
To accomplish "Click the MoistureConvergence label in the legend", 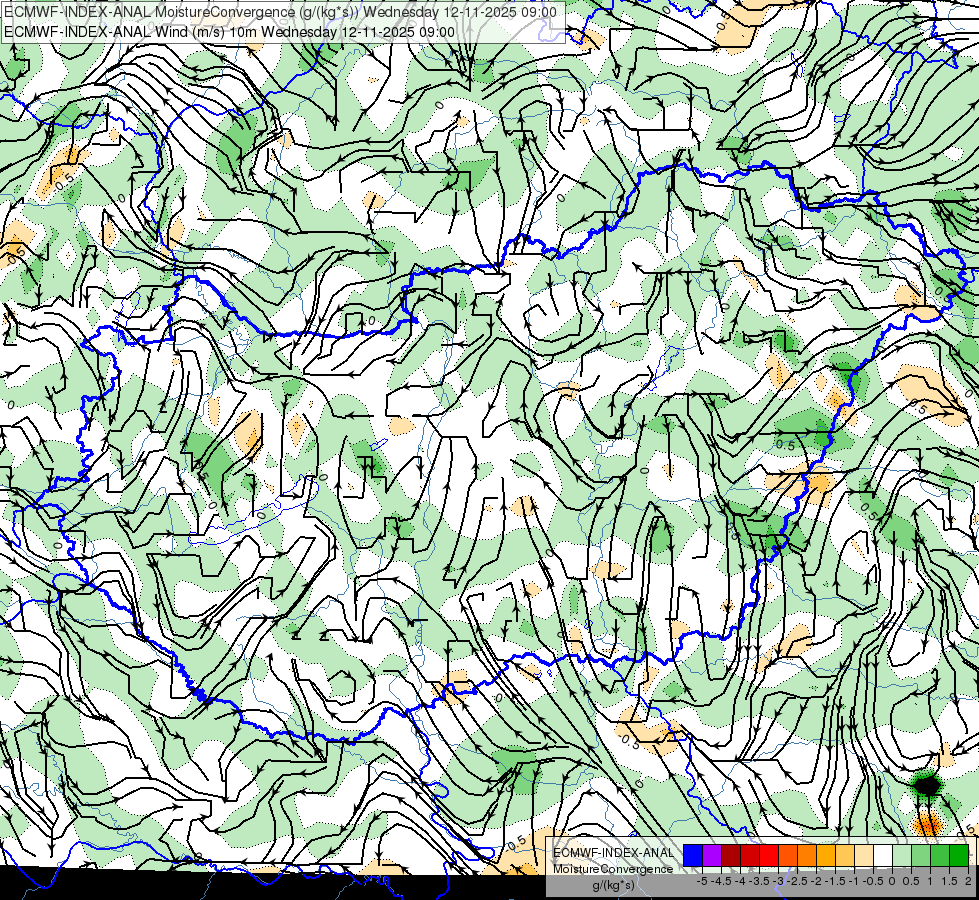I will click(x=613, y=869).
